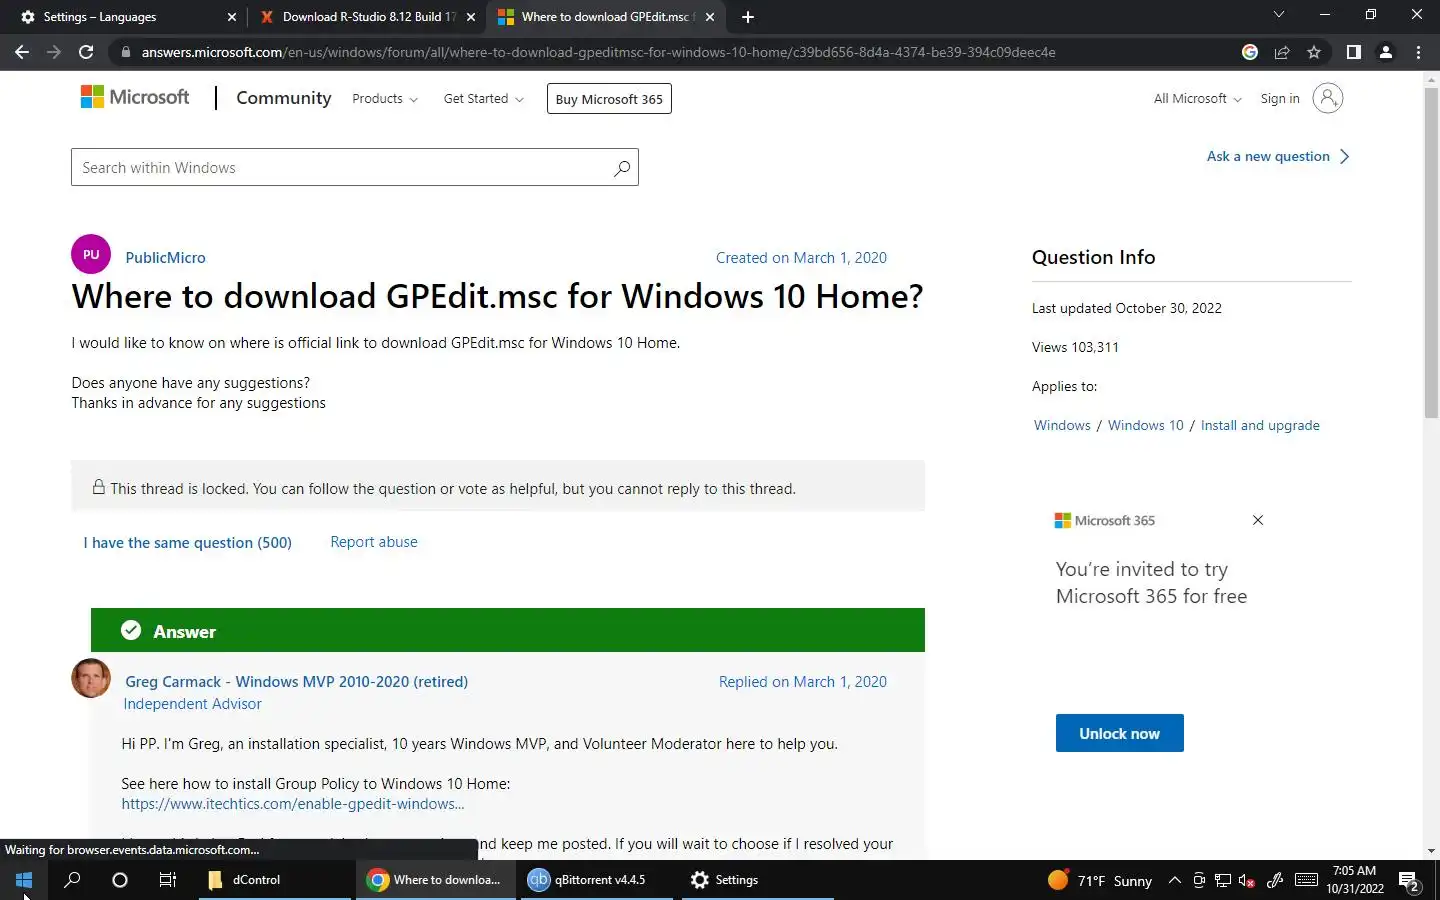Click the Unlock now button
The width and height of the screenshot is (1440, 900).
[x=1120, y=733]
